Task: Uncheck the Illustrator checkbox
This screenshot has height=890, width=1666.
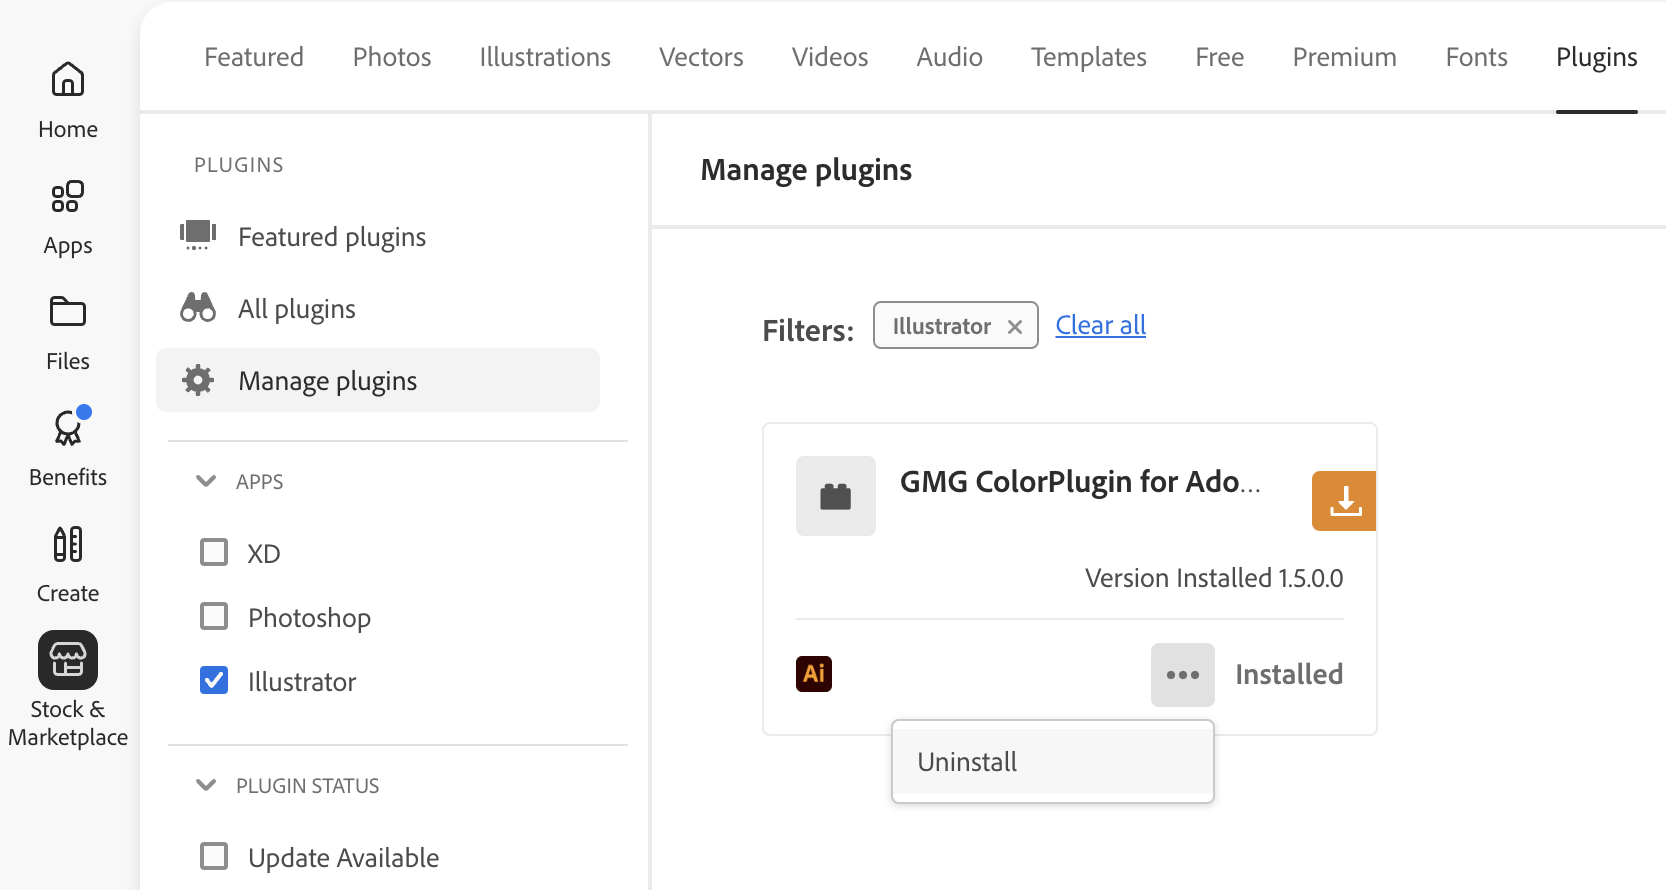Action: [x=214, y=681]
